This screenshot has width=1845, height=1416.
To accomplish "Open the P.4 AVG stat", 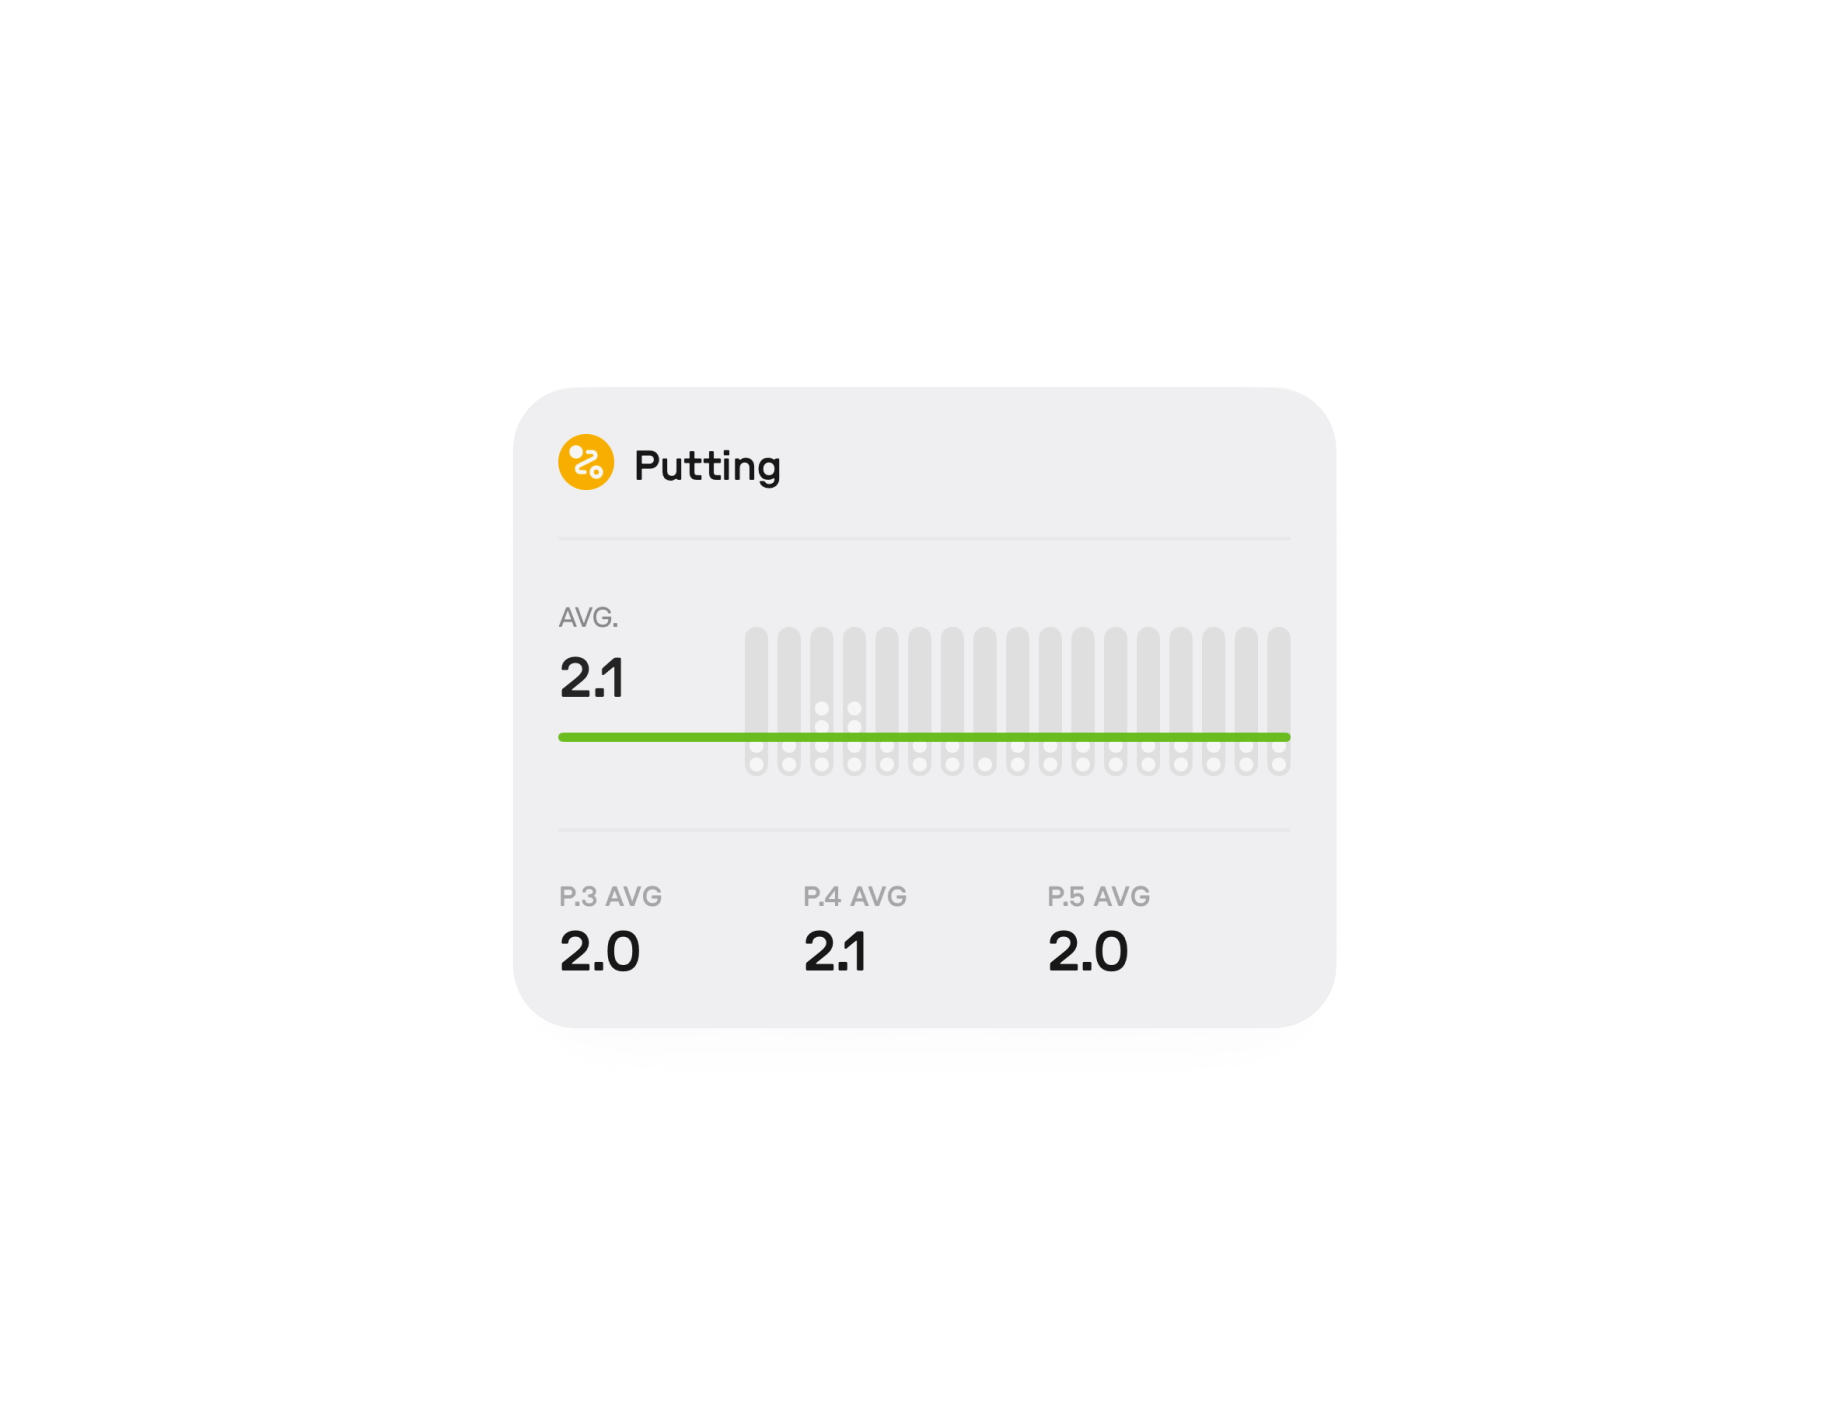I will pos(855,930).
